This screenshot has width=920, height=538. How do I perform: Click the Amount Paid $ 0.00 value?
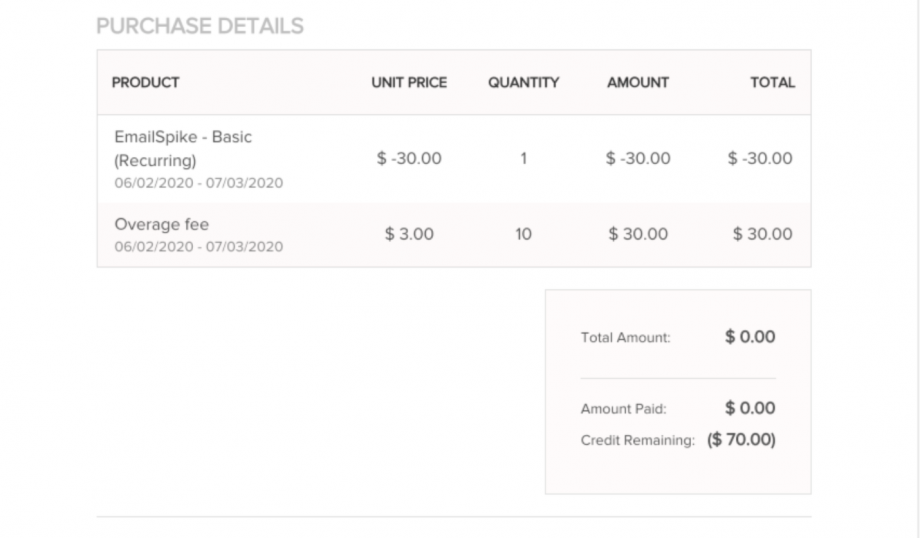pyautogui.click(x=750, y=408)
